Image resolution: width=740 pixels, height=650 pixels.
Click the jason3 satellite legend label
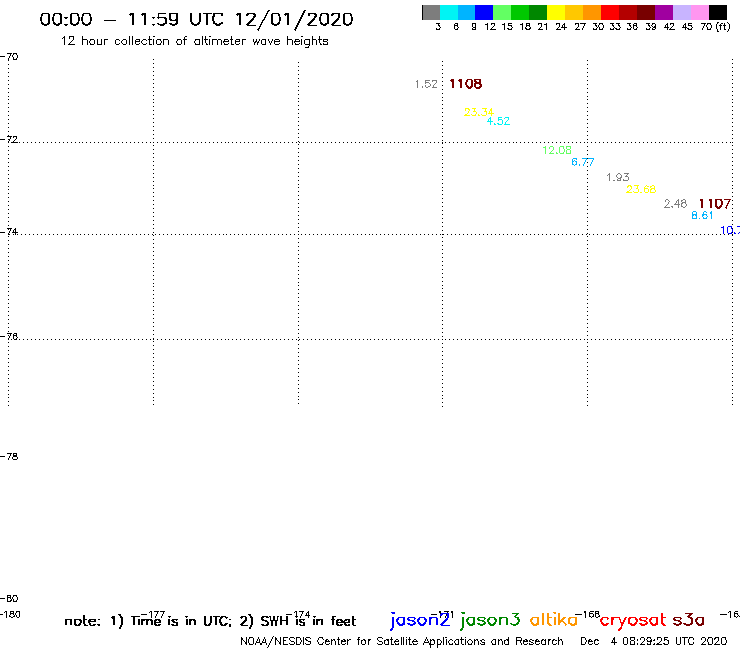[490, 620]
